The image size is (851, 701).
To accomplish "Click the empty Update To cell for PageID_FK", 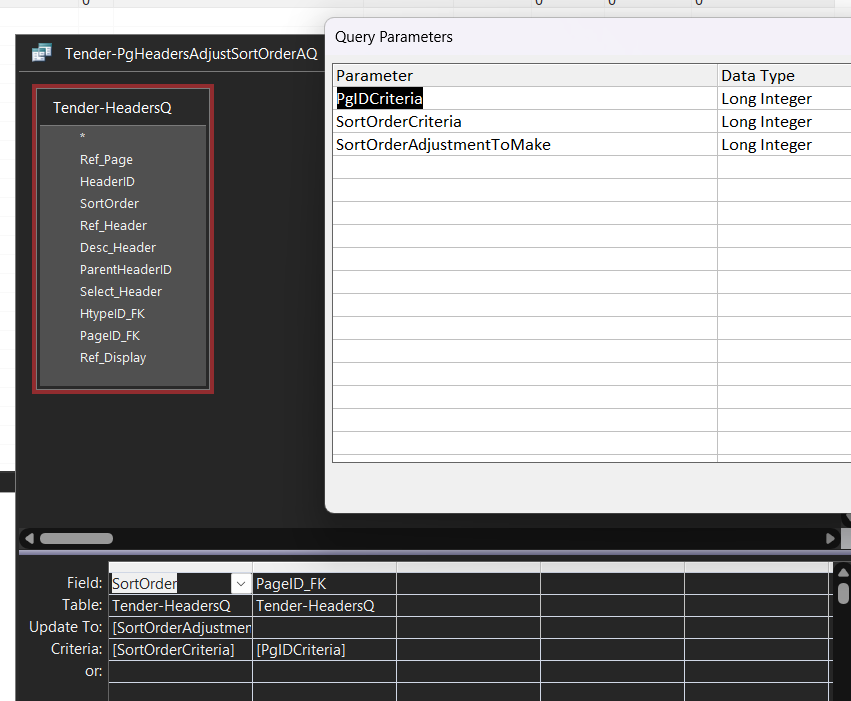I will (x=324, y=628).
